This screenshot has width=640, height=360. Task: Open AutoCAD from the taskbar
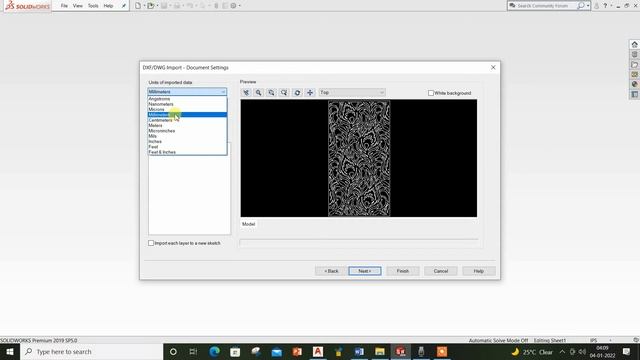[318, 351]
